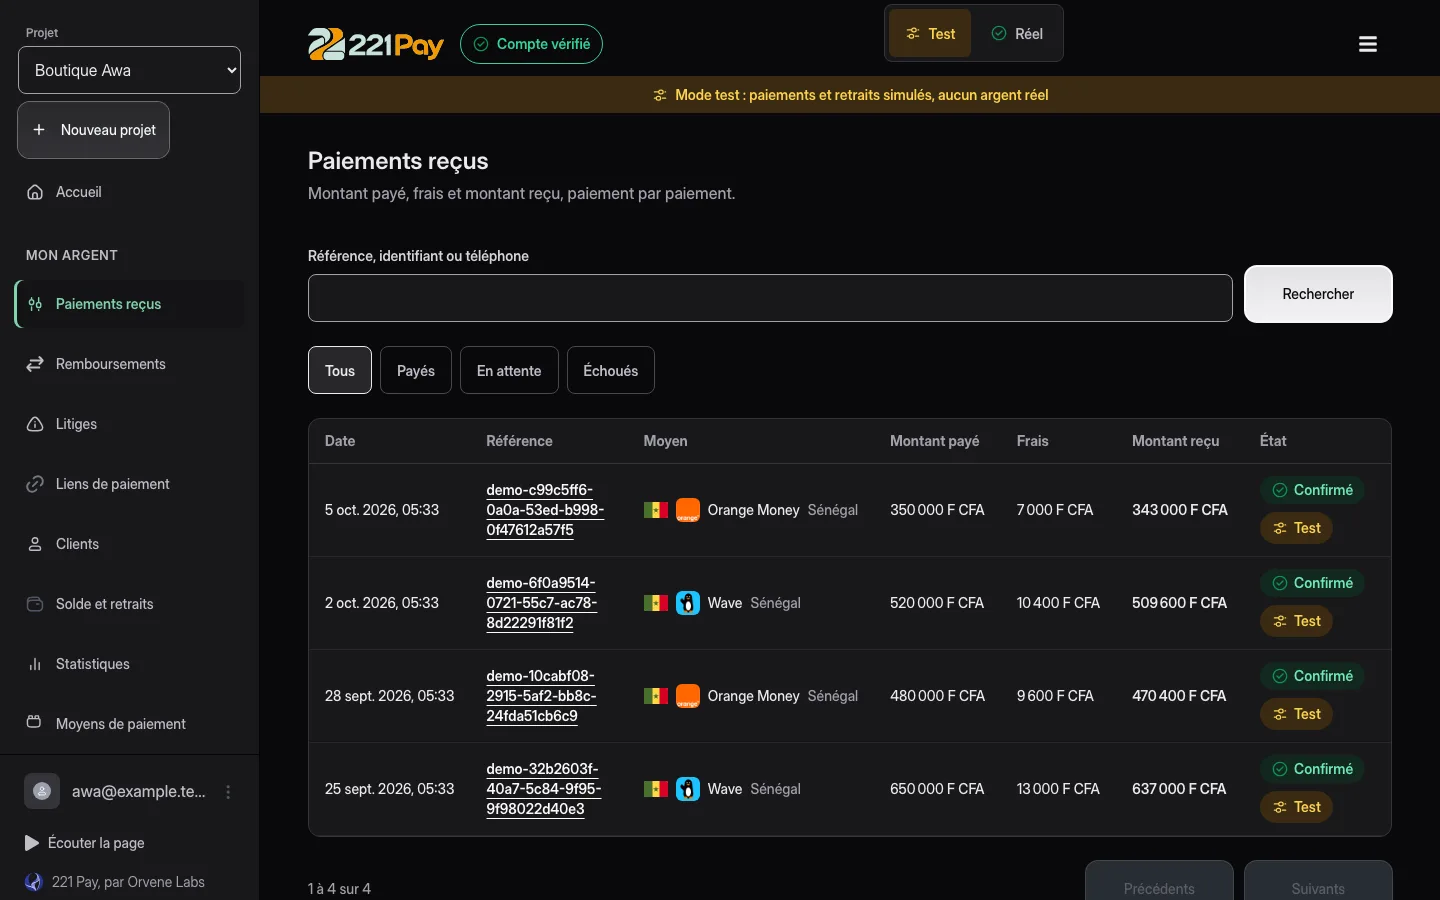Click the Statistiques bar chart icon
Viewport: 1440px width, 900px height.
pyautogui.click(x=35, y=664)
